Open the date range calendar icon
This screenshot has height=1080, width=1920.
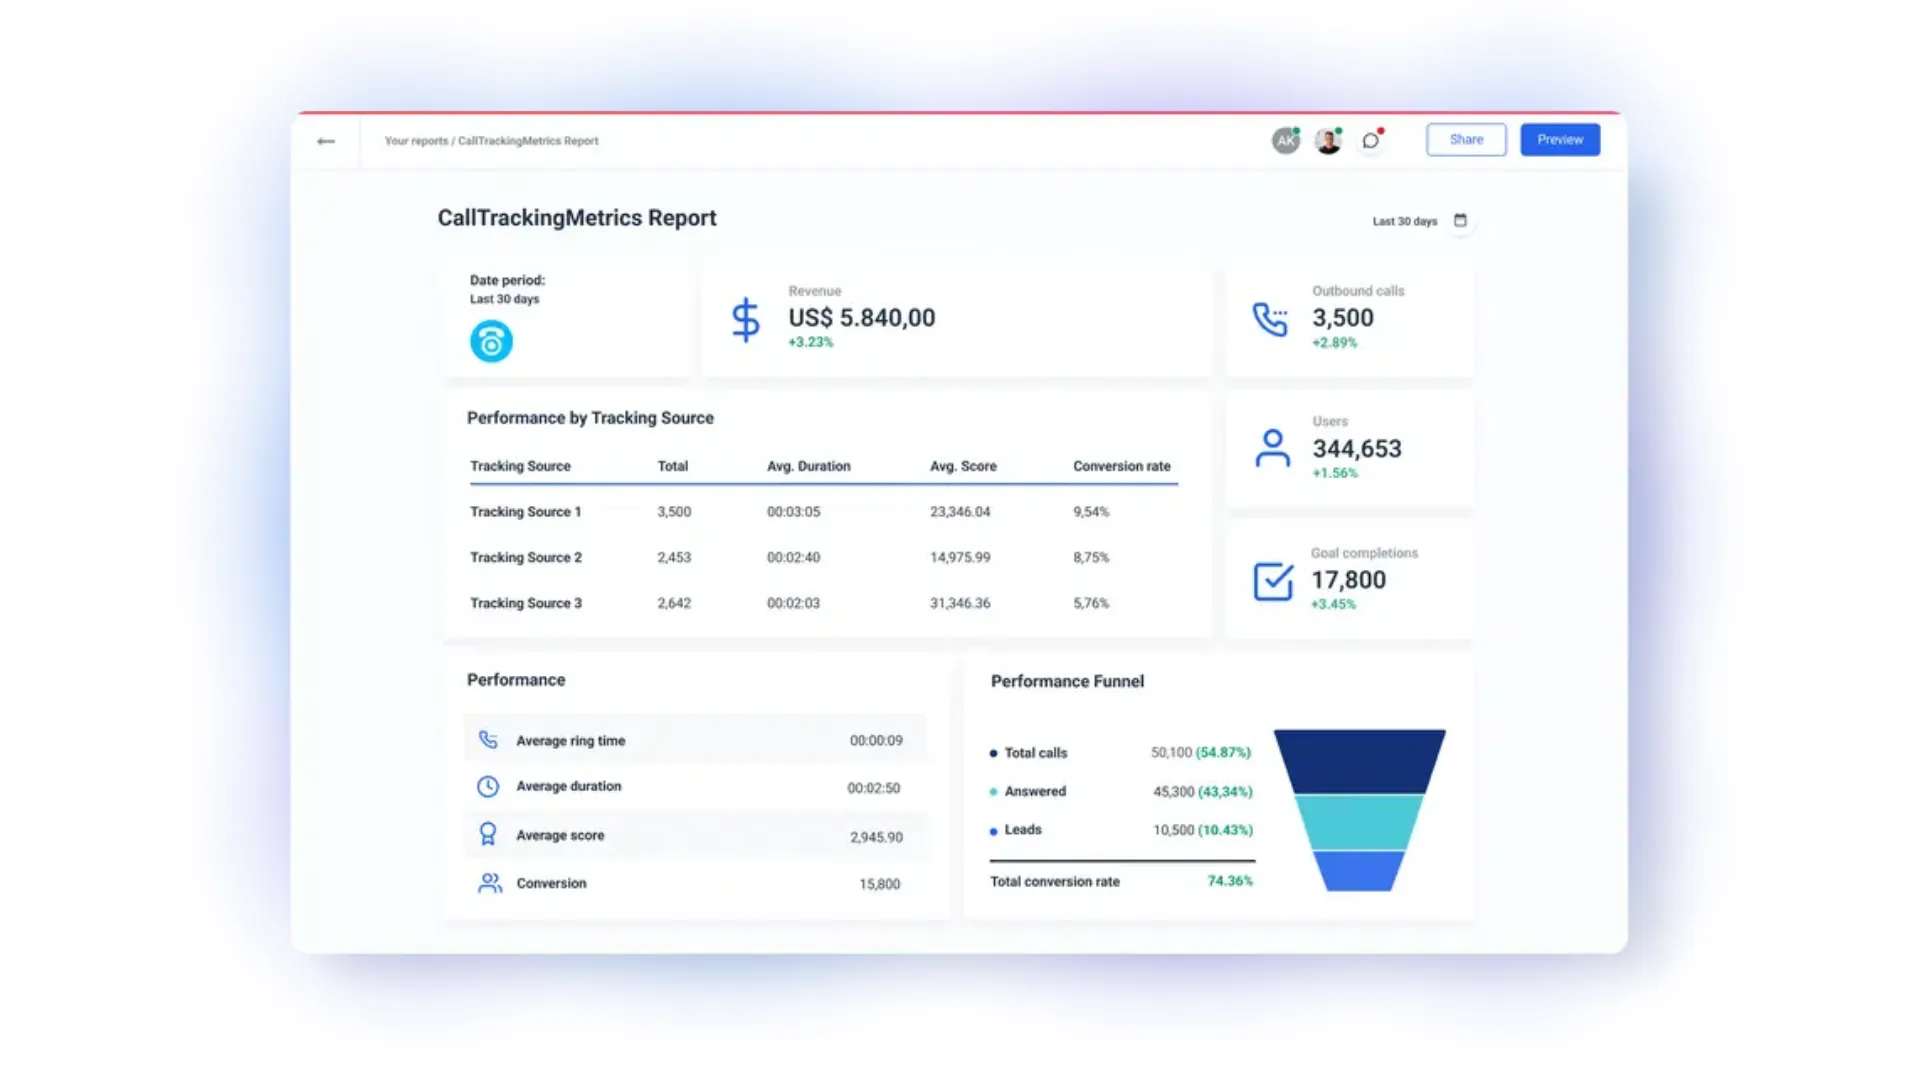click(x=1460, y=220)
